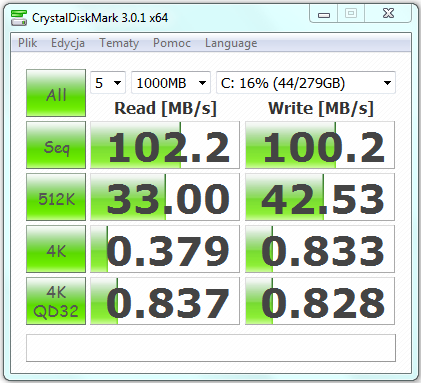Image resolution: width=421 pixels, height=383 pixels.
Task: Open the Pomoc menu
Action: tap(172, 43)
